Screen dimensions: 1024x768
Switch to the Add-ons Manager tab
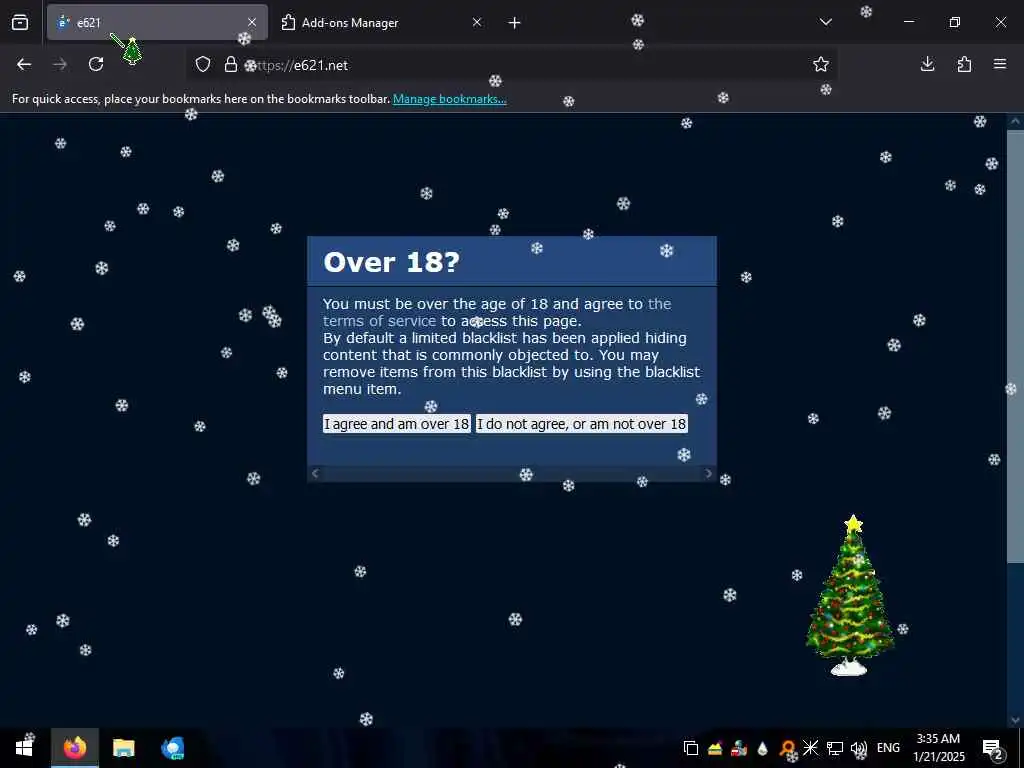coord(383,22)
